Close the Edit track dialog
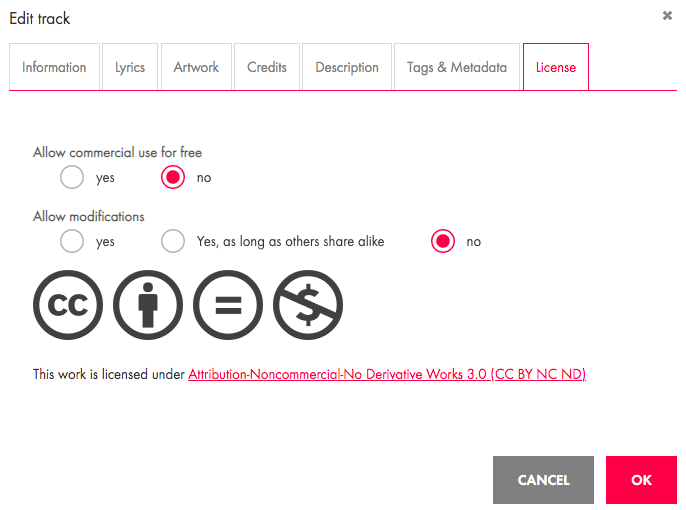Screen dimensions: 686x510 click(x=667, y=16)
